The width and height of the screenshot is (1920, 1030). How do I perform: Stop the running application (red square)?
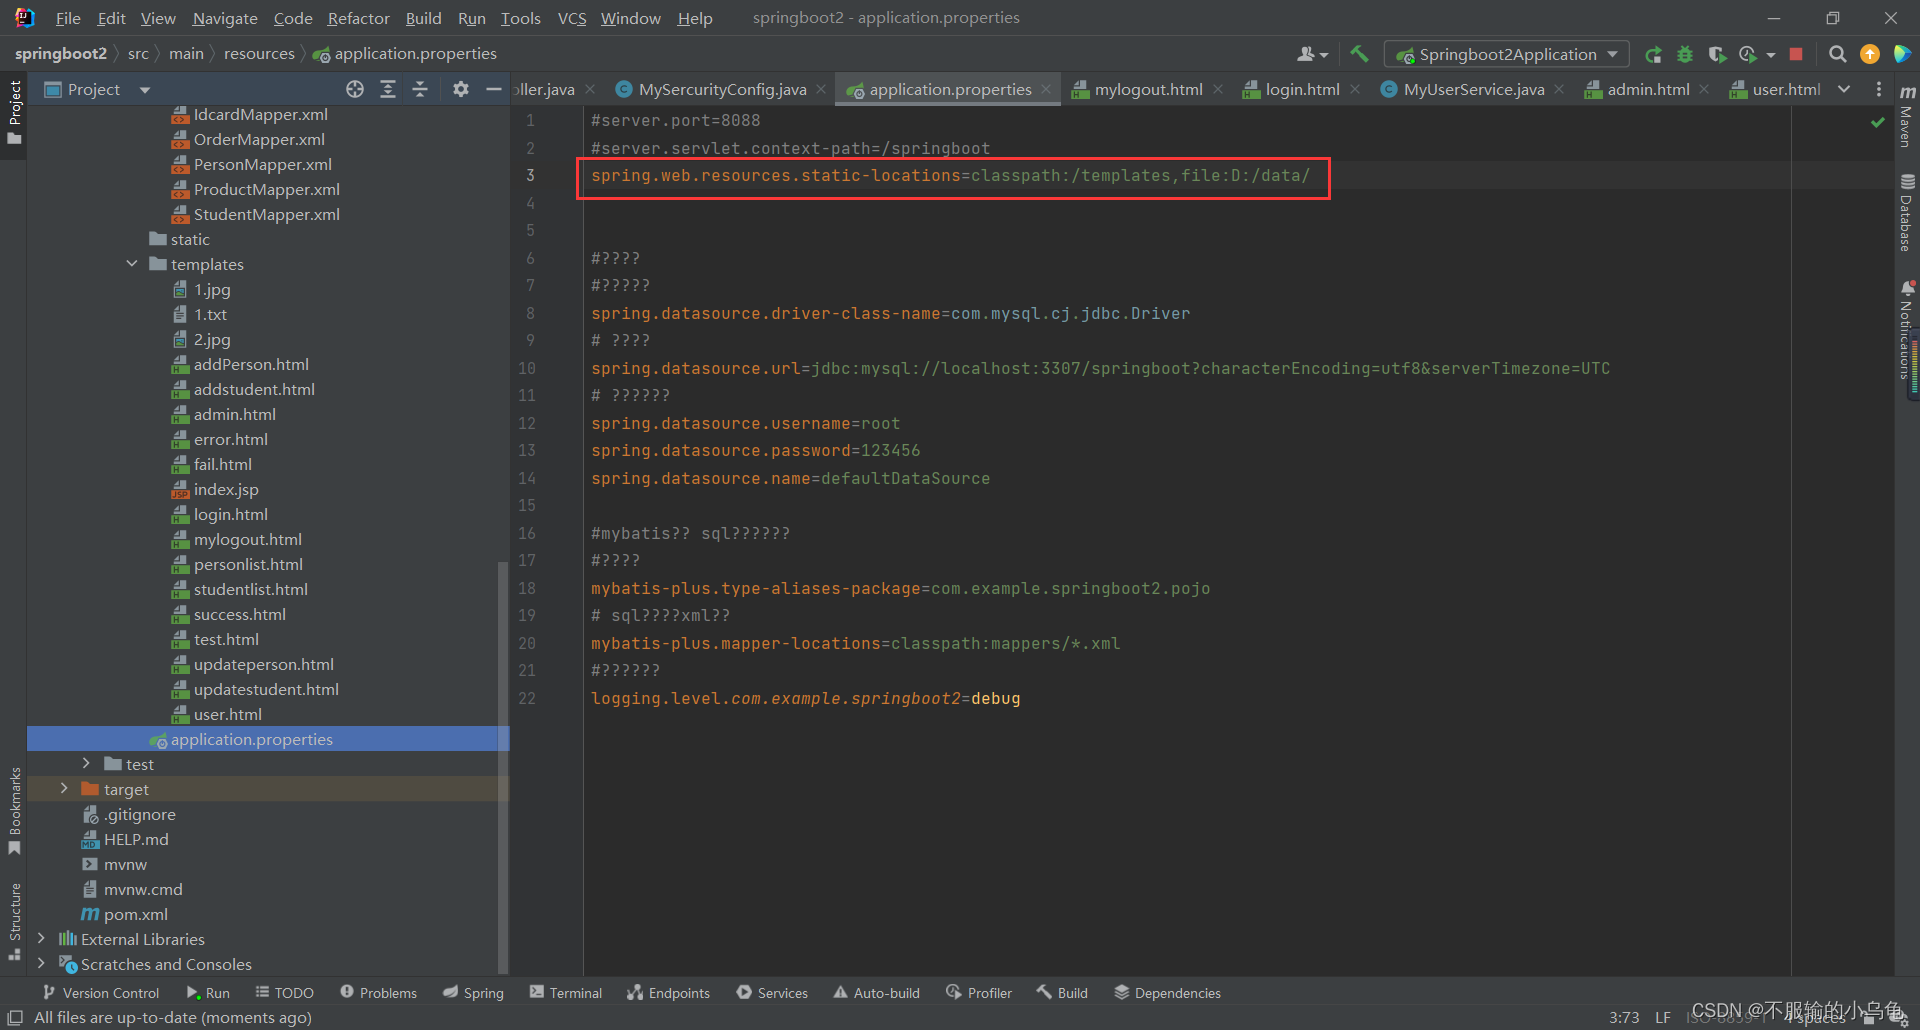point(1796,54)
